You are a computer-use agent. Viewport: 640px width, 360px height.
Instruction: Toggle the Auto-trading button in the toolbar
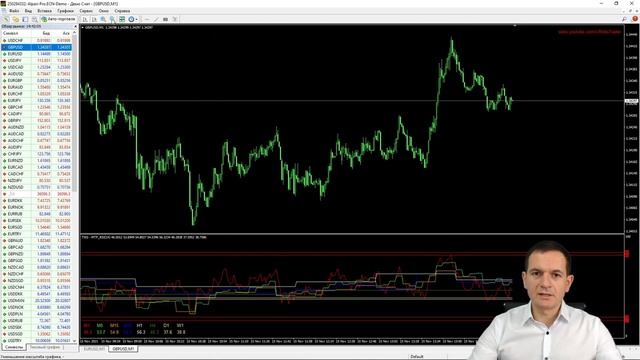click(58, 19)
